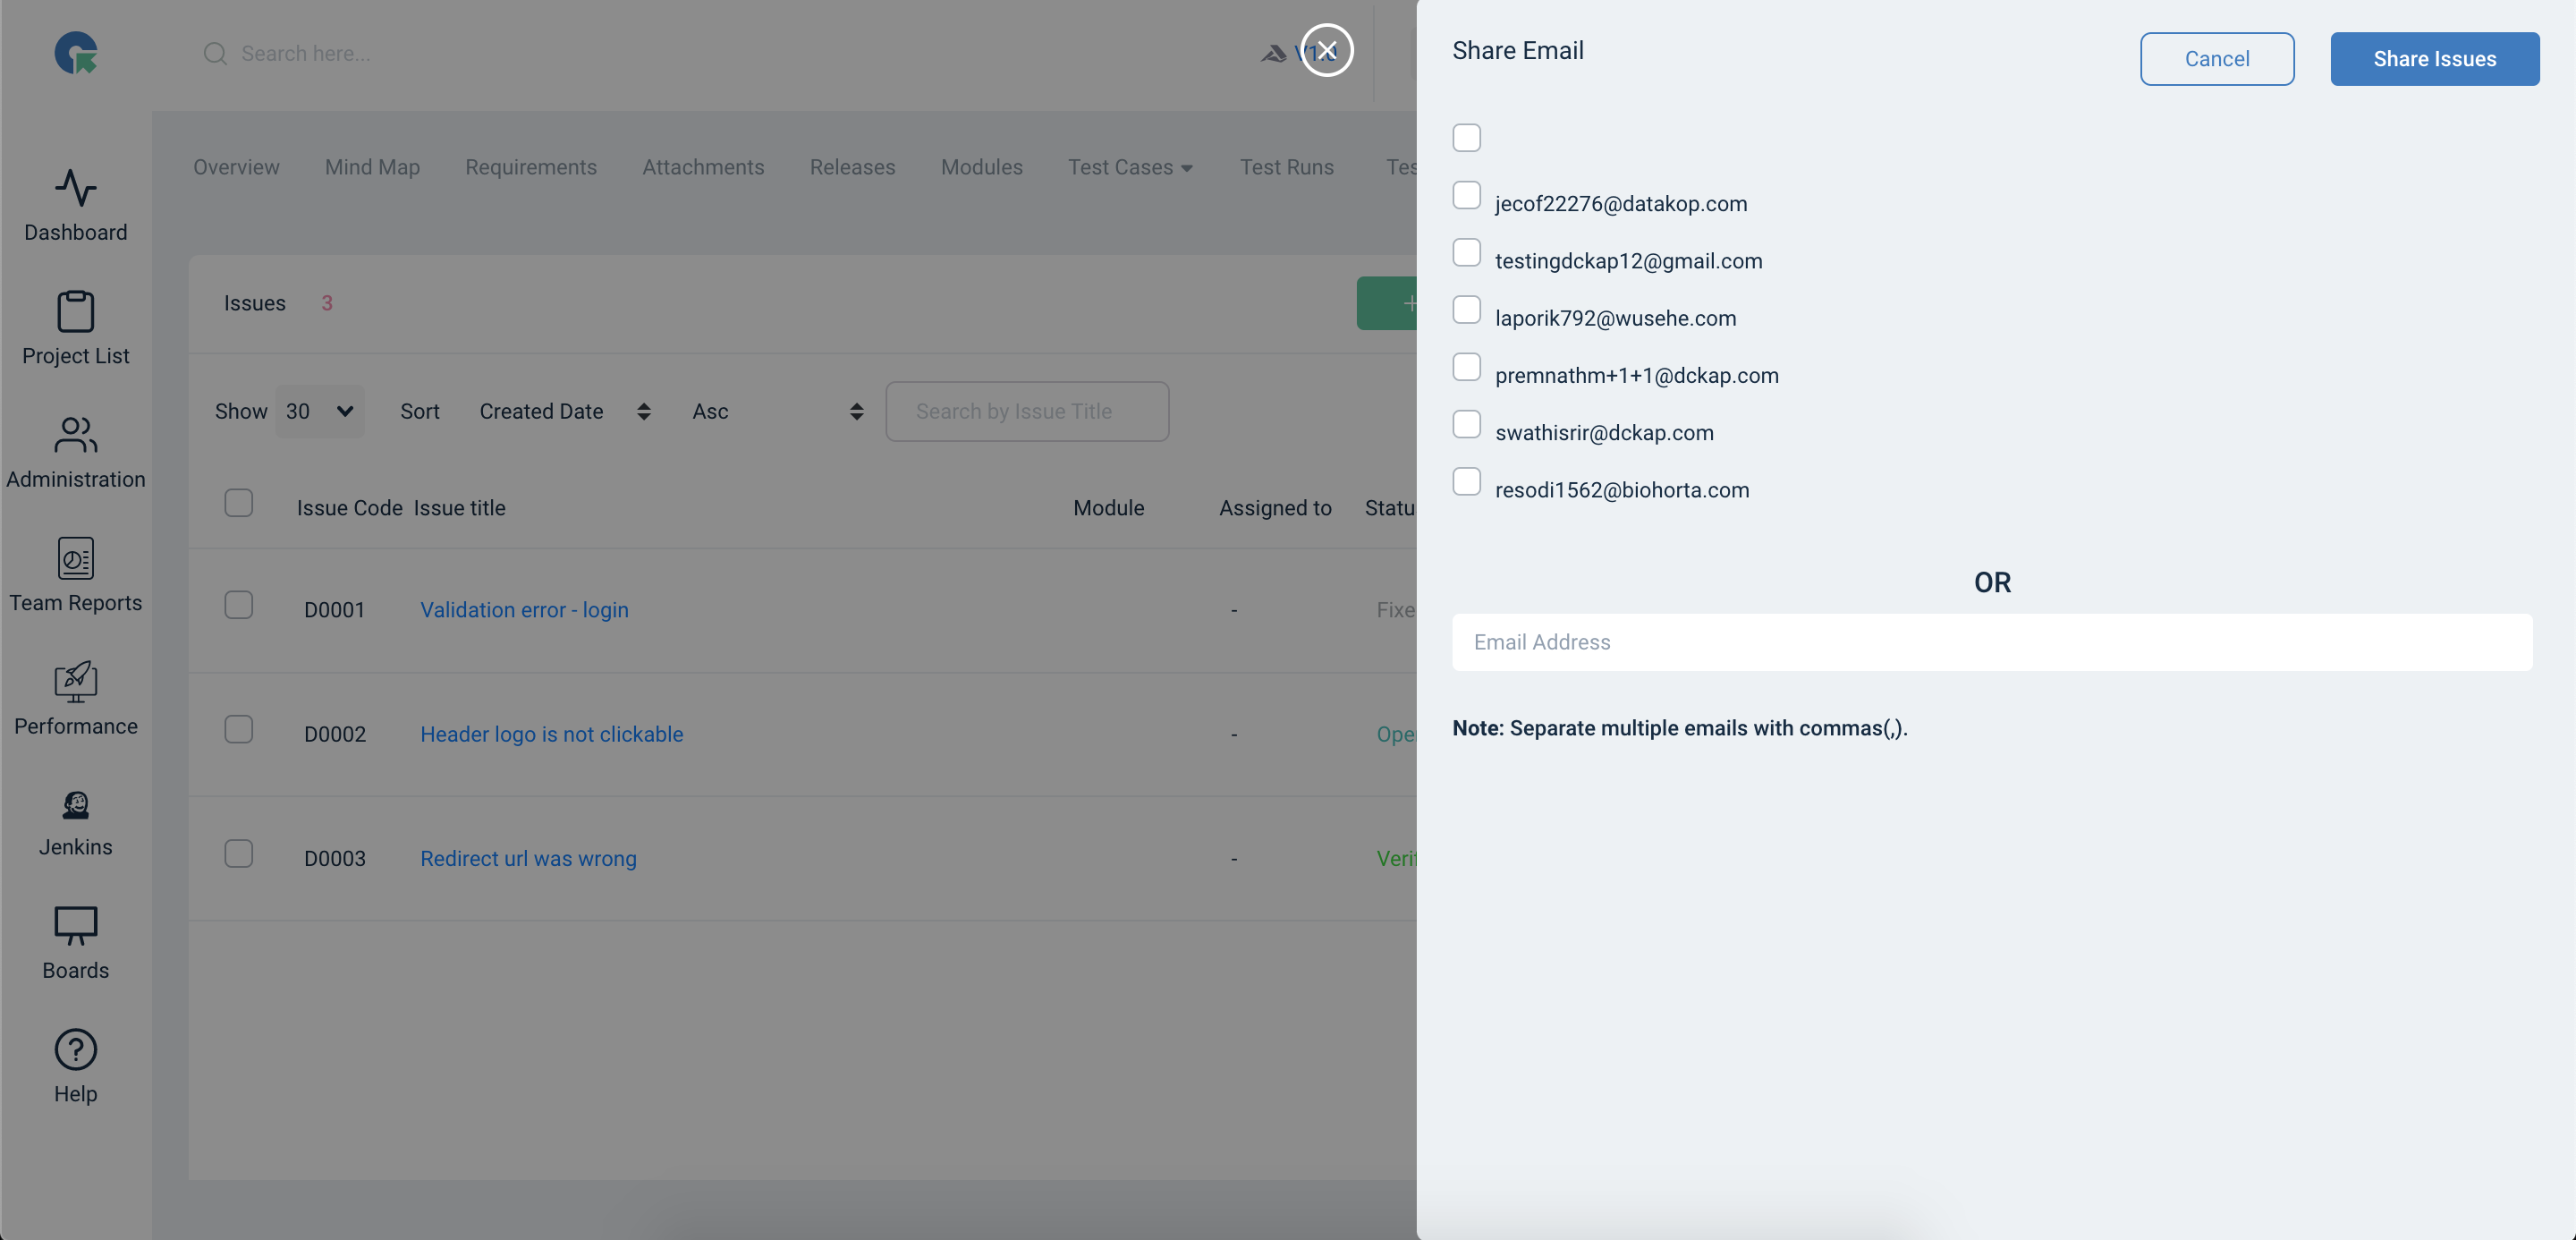Click the app logo in top-left corner

pos(76,53)
